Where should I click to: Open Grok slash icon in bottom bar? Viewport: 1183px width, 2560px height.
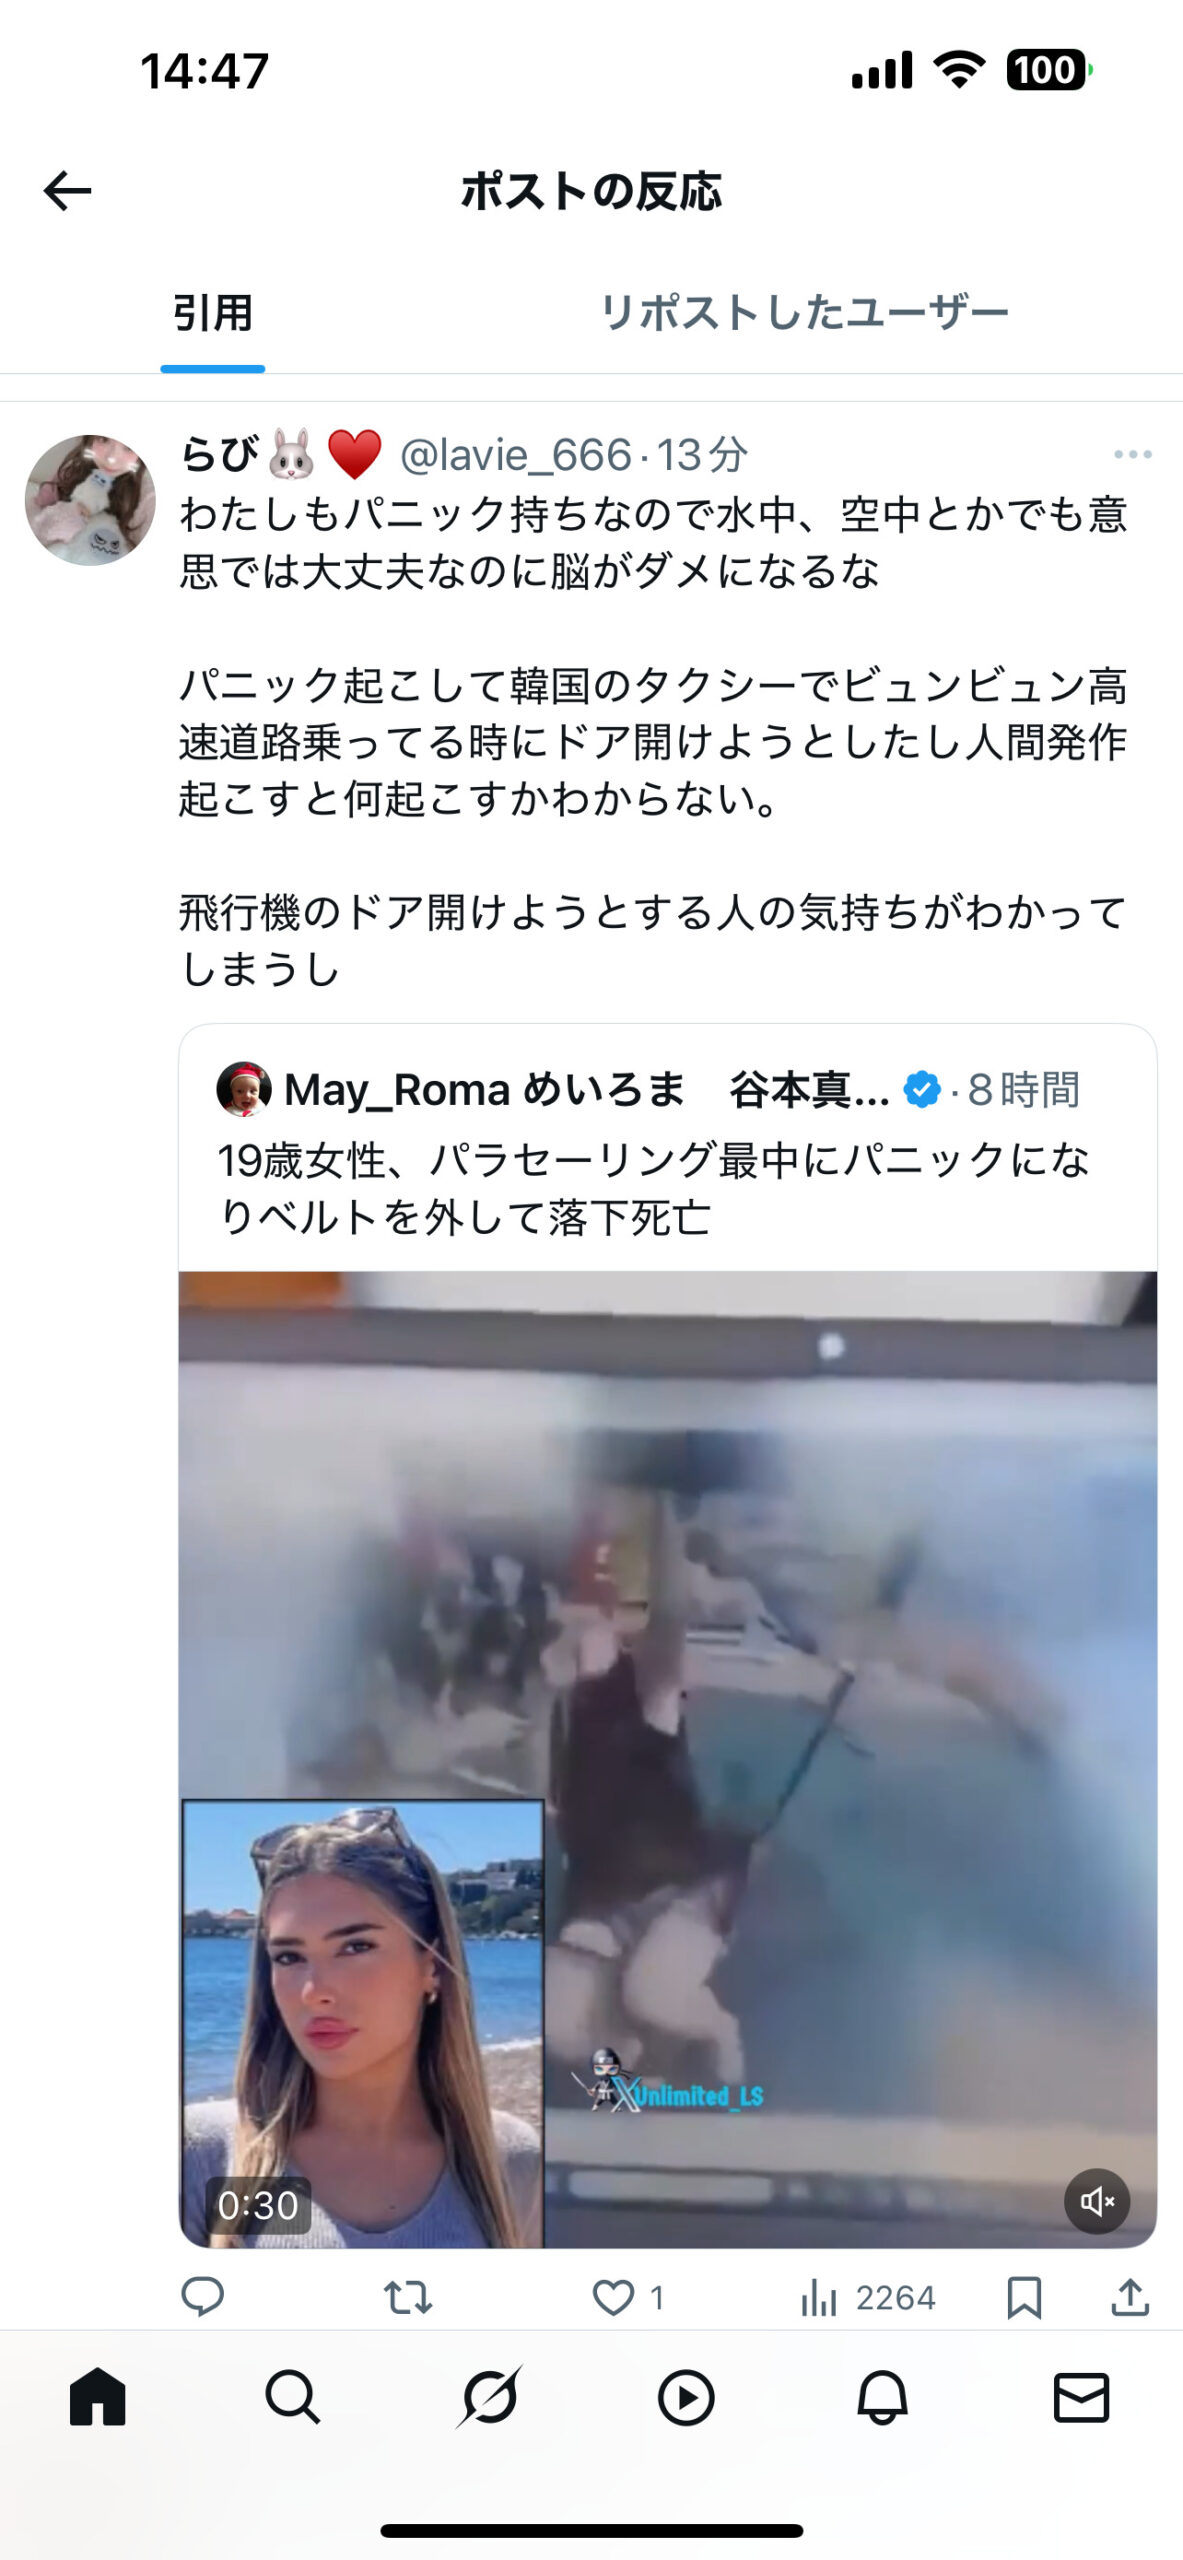click(x=489, y=2397)
